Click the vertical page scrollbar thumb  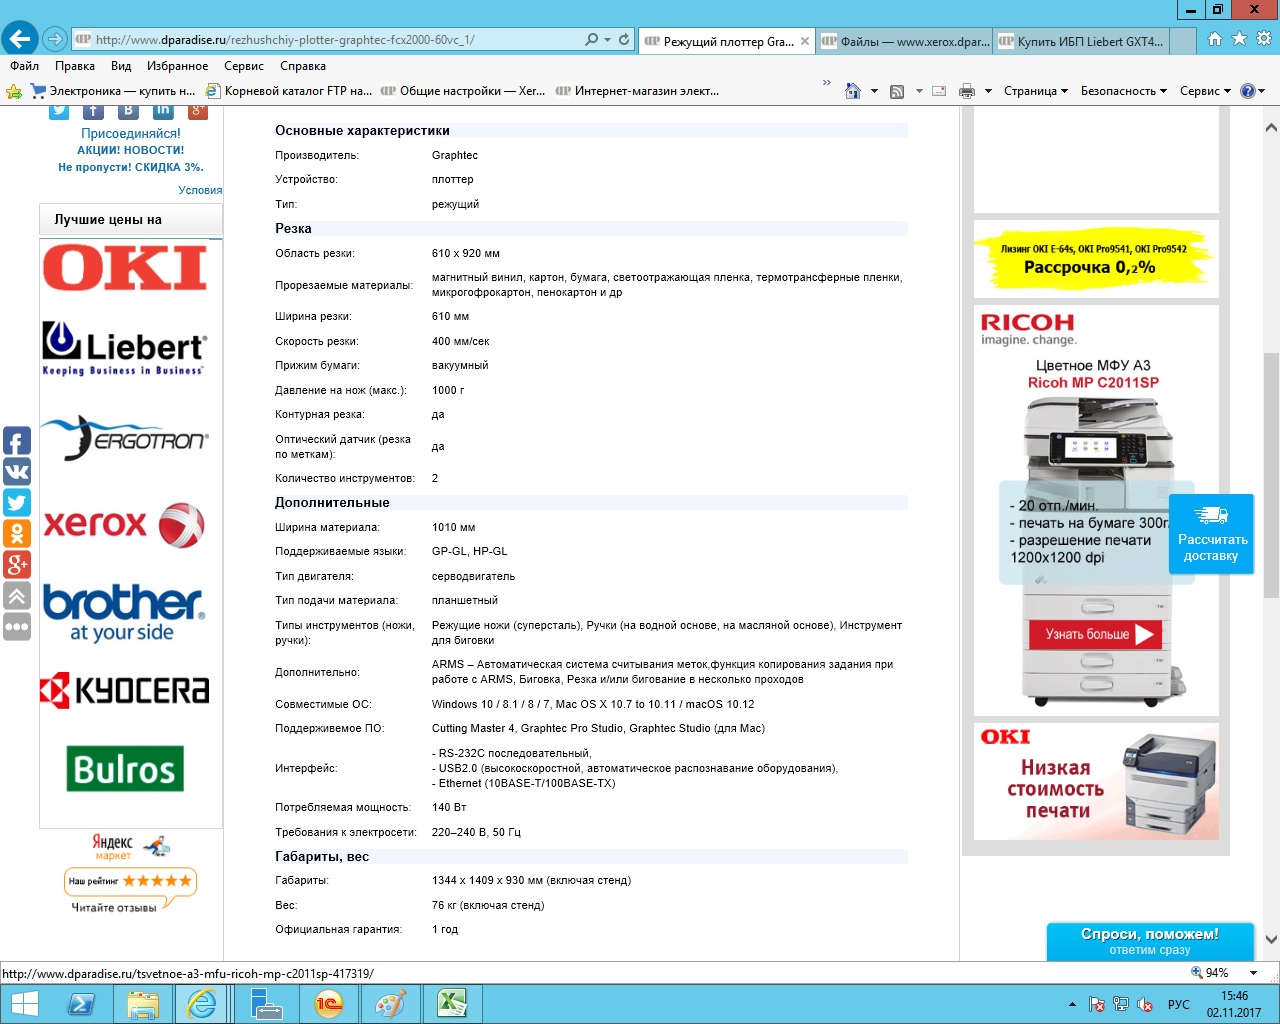pyautogui.click(x=1271, y=475)
